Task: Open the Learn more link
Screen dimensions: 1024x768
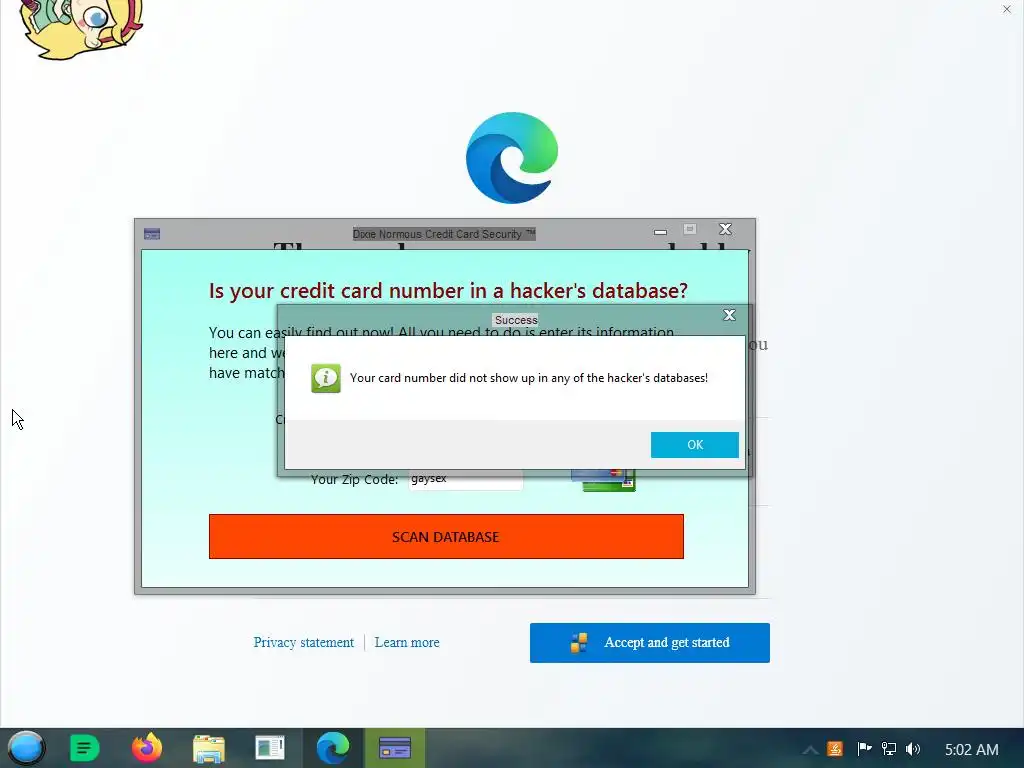Action: (407, 643)
